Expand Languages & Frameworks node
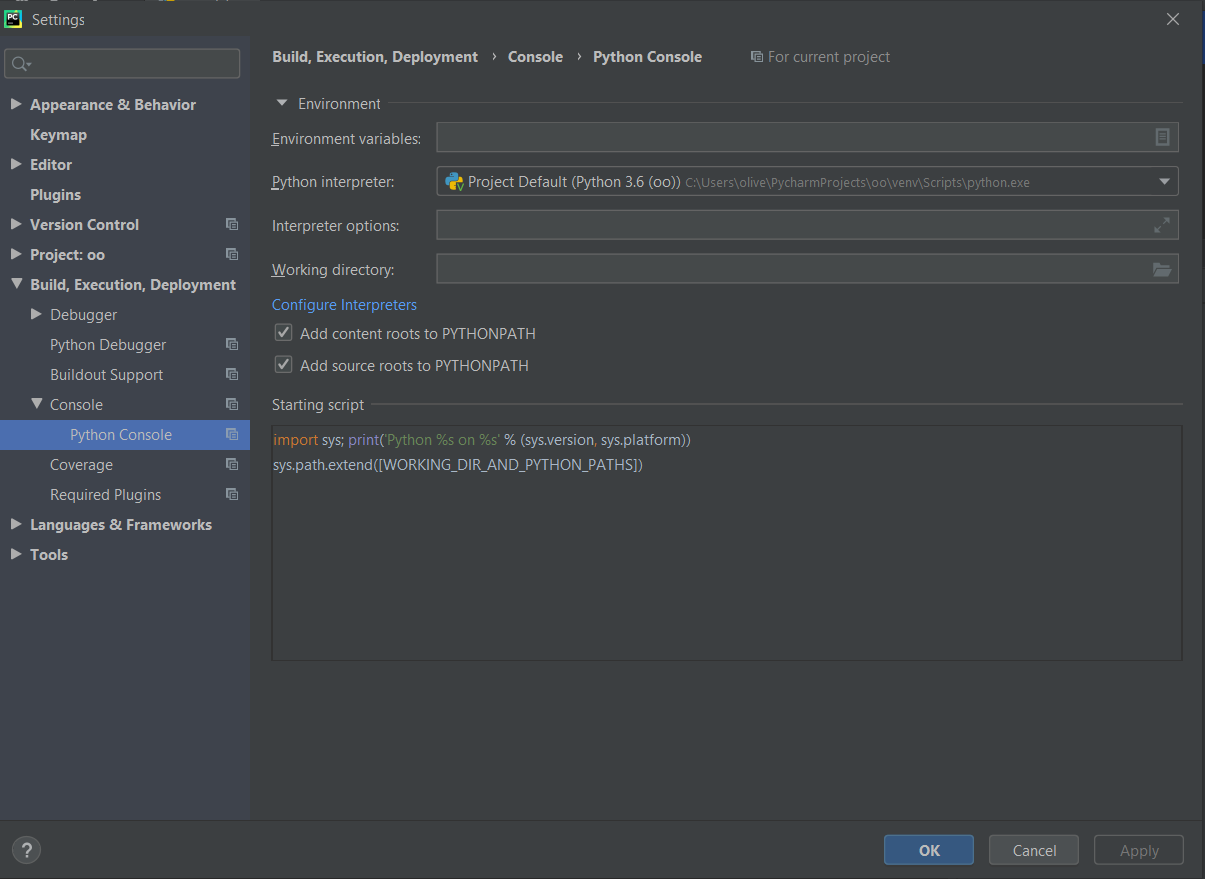Image resolution: width=1205 pixels, height=879 pixels. (x=16, y=524)
